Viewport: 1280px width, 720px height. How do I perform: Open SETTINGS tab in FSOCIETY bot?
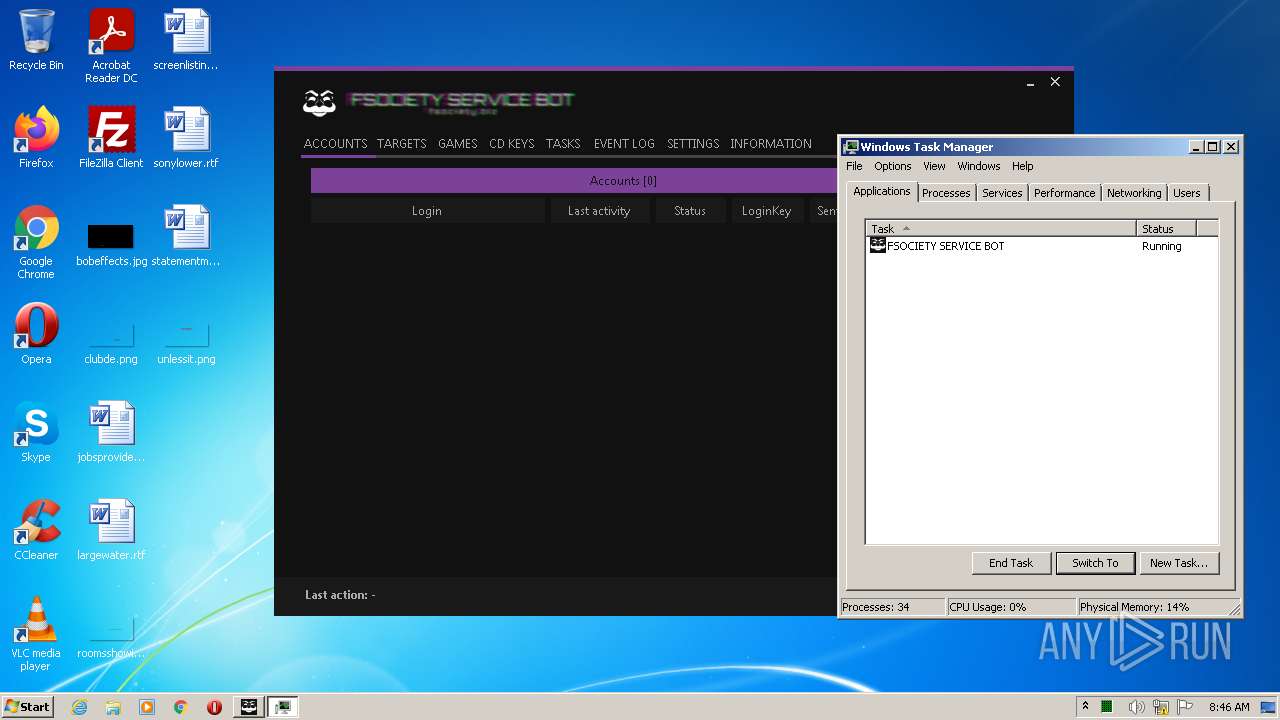click(693, 144)
